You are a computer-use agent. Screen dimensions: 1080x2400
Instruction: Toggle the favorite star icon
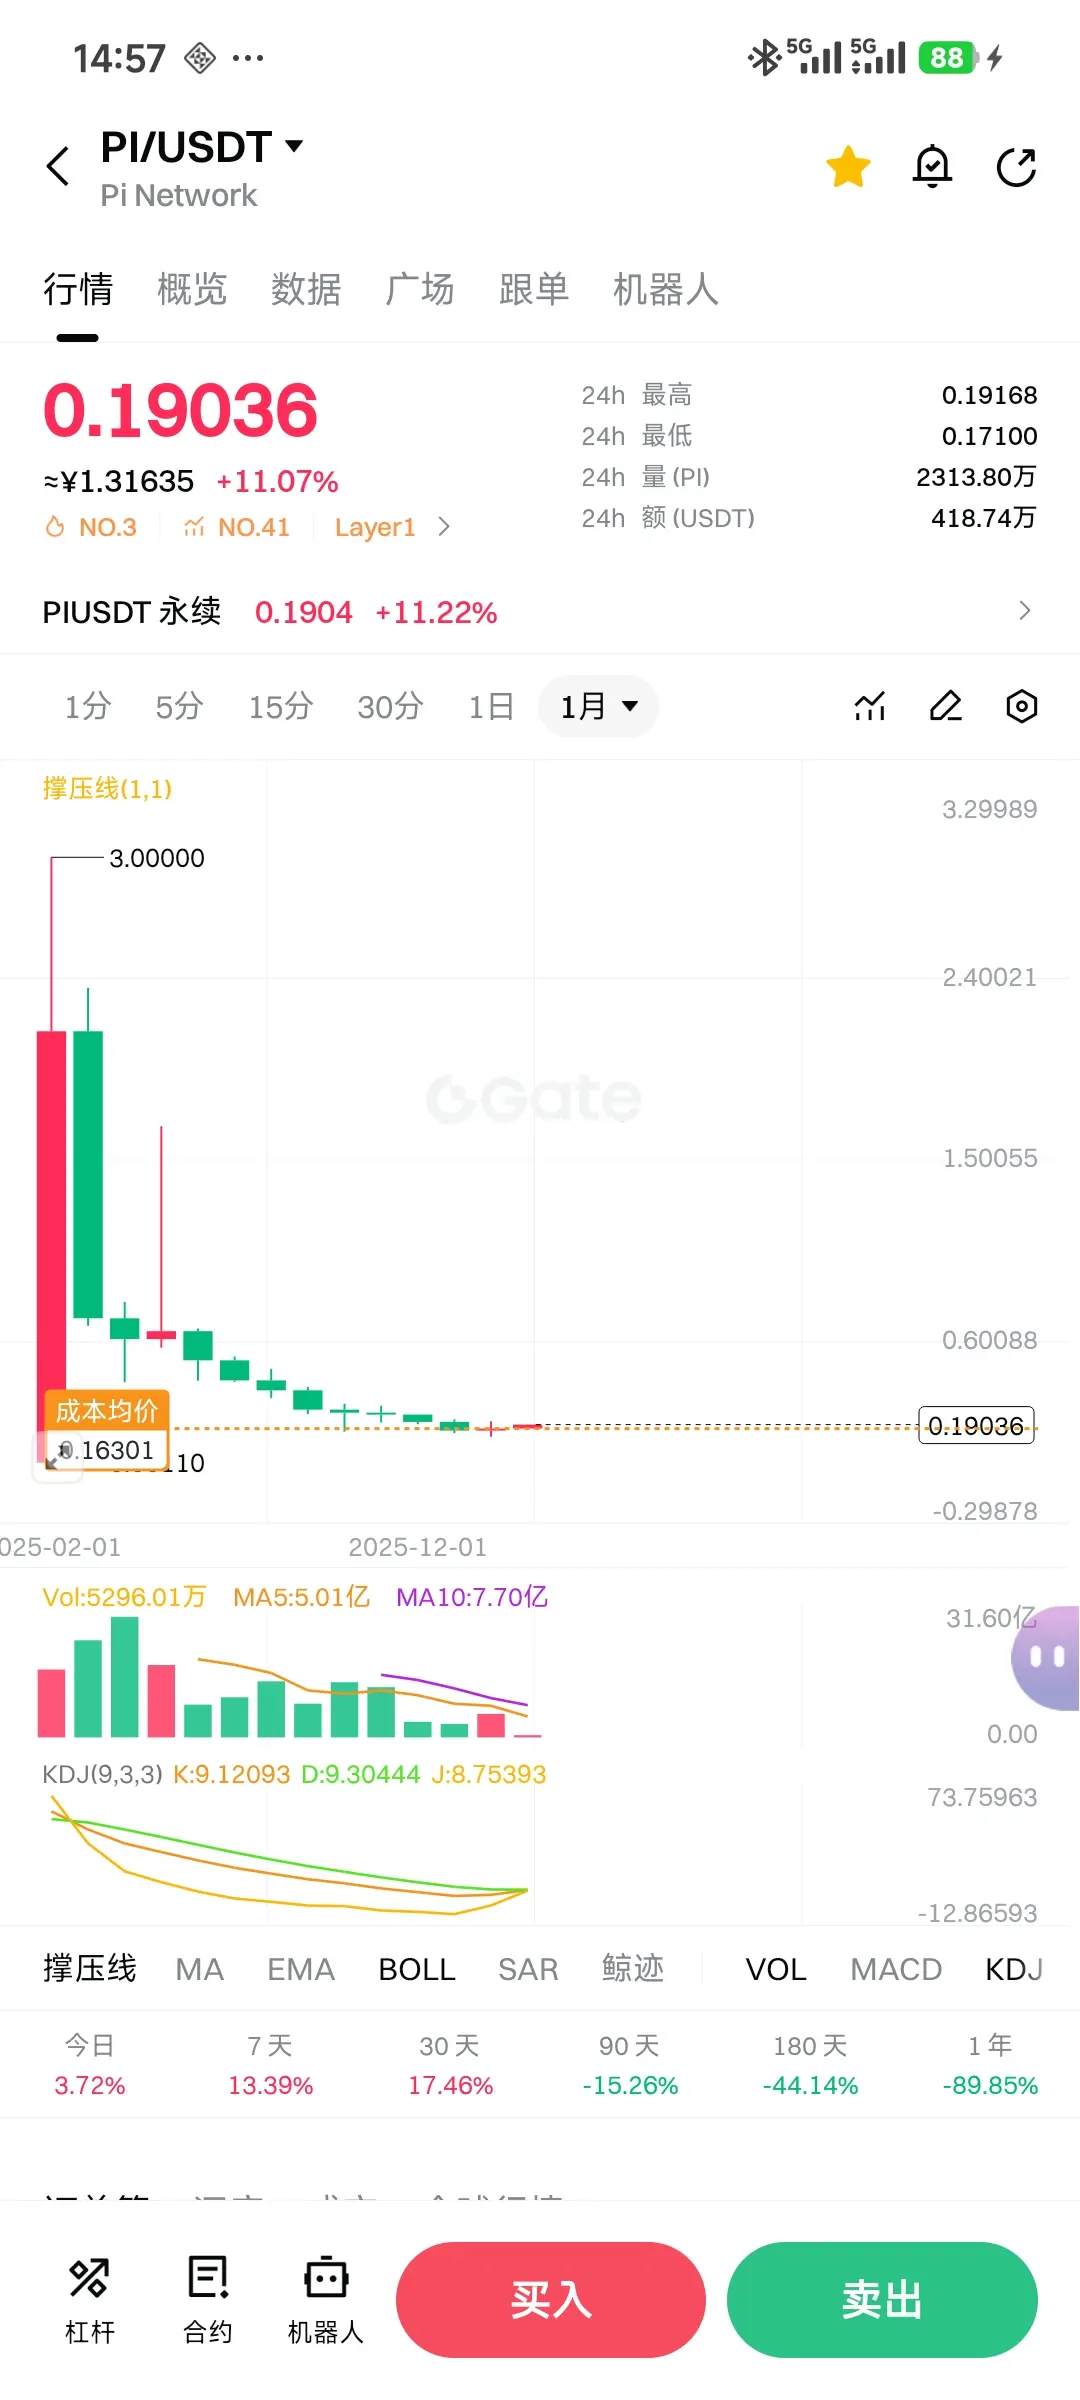click(848, 166)
